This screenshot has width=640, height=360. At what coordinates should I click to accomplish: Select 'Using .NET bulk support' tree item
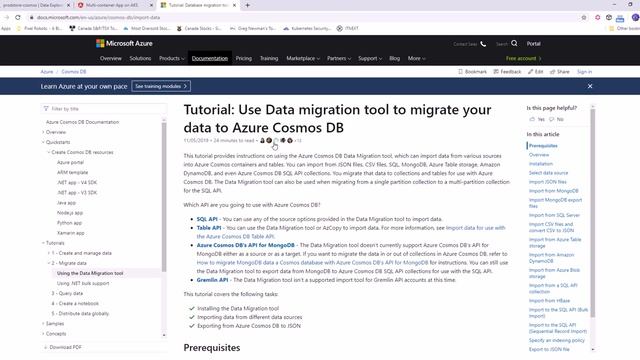point(83,283)
